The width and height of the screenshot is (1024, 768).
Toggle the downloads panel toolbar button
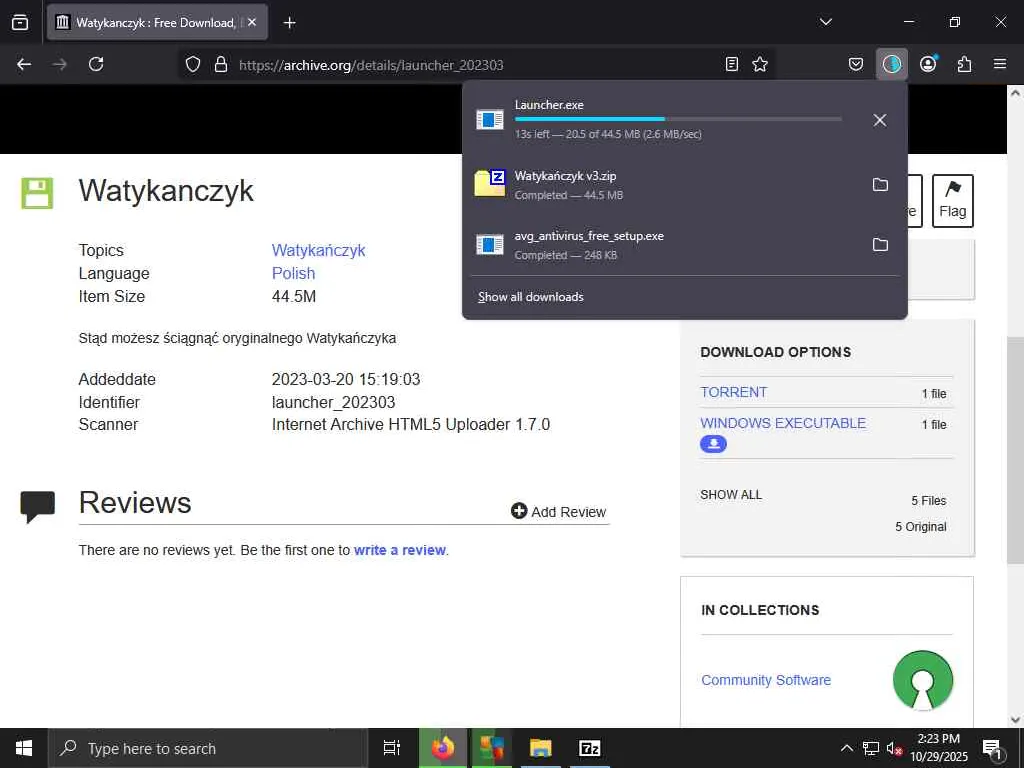tap(891, 64)
